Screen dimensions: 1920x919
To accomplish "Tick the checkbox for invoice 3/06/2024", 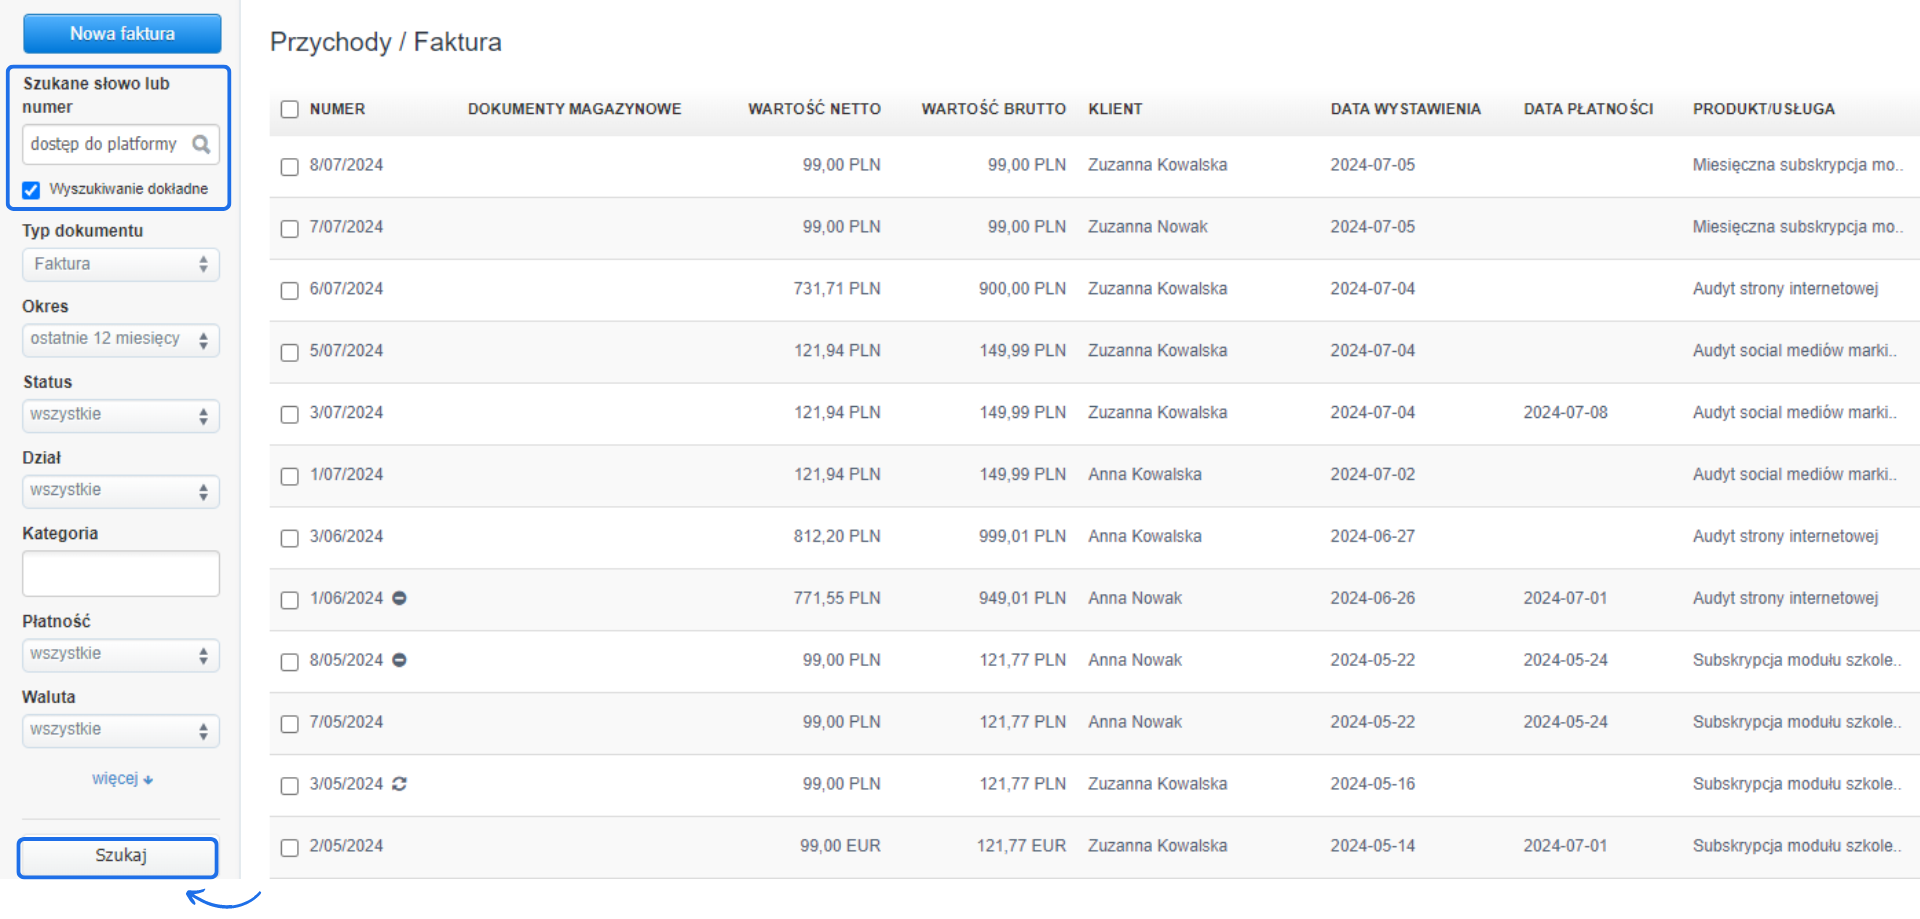I will (290, 538).
